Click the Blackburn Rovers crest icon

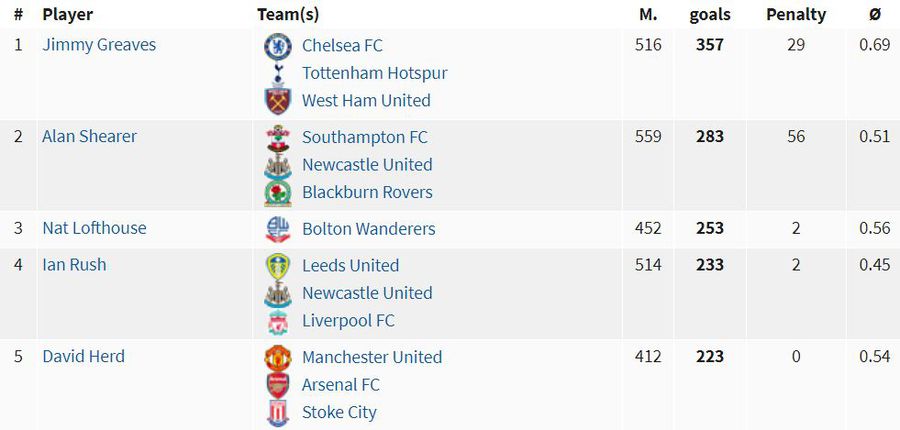[278, 193]
